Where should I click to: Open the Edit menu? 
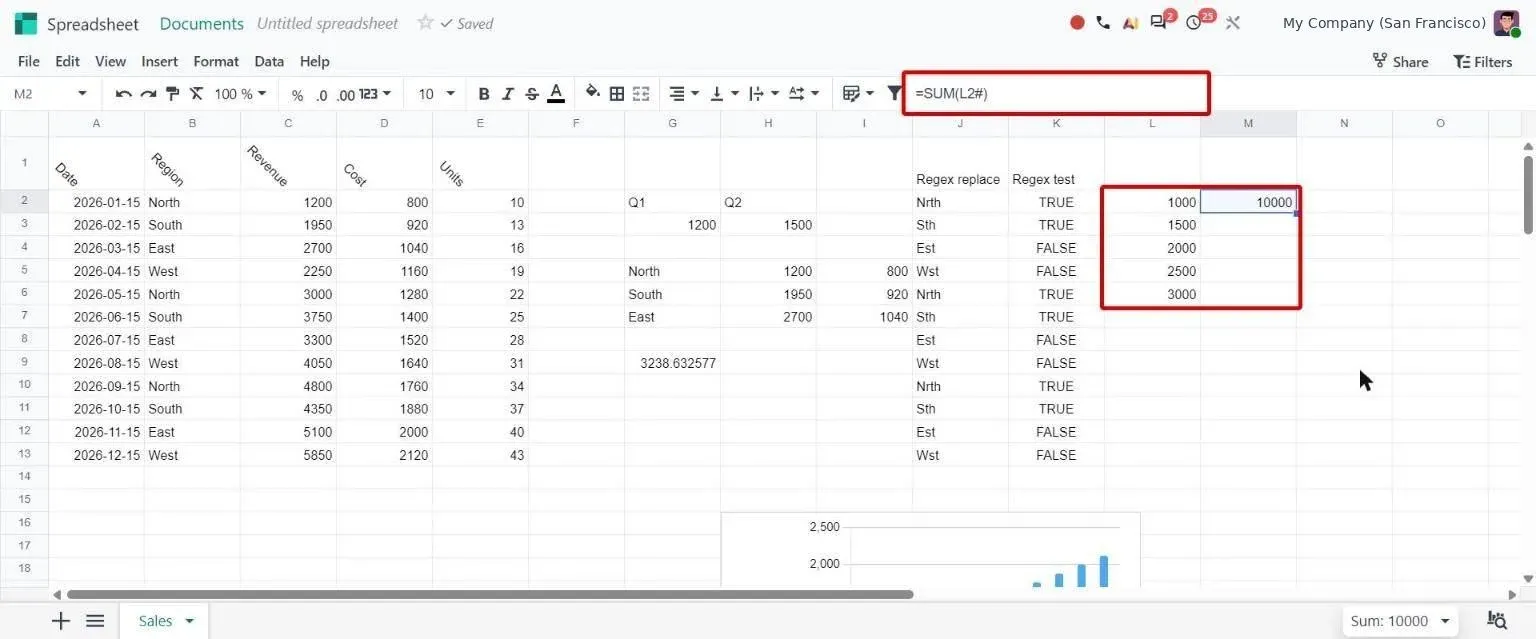(67, 61)
